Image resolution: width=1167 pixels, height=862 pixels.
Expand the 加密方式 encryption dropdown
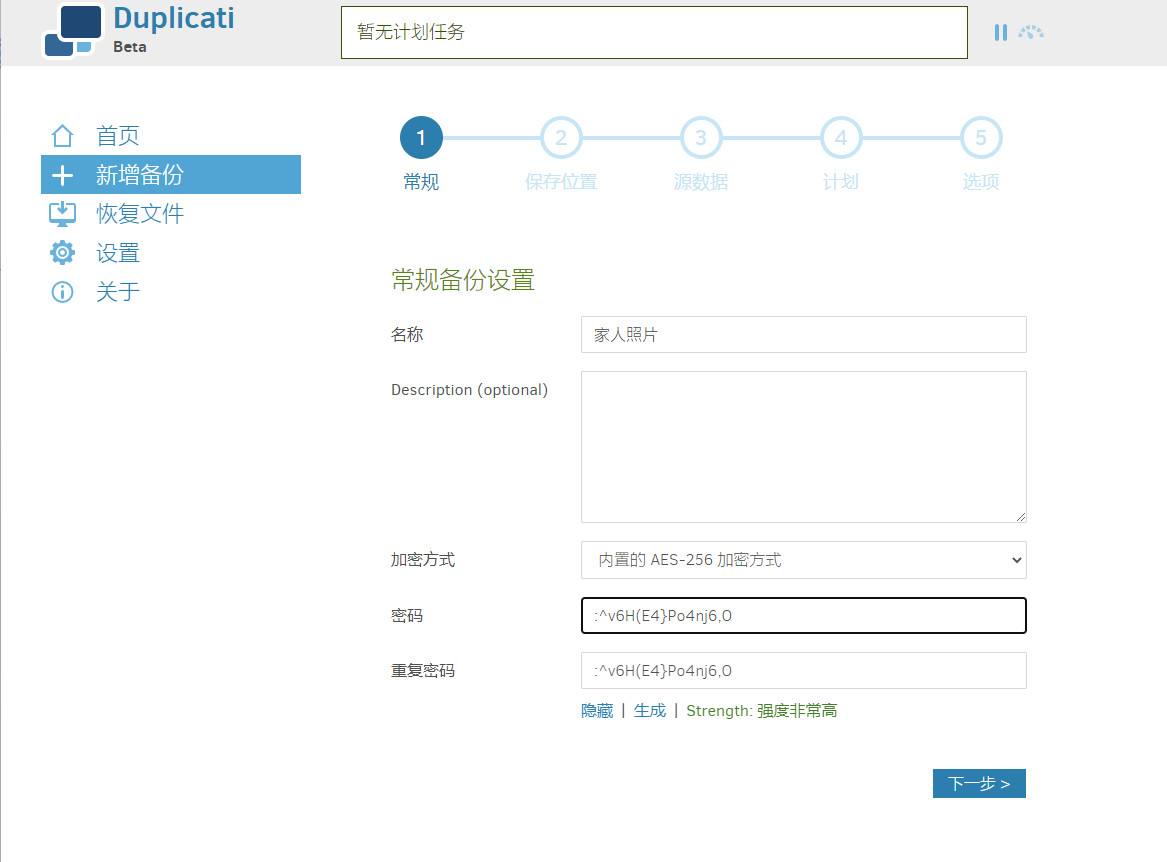(x=803, y=560)
